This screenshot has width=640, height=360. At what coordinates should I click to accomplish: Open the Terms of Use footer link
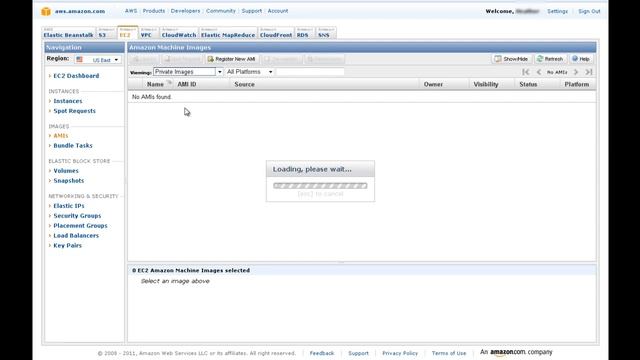[x=449, y=353]
